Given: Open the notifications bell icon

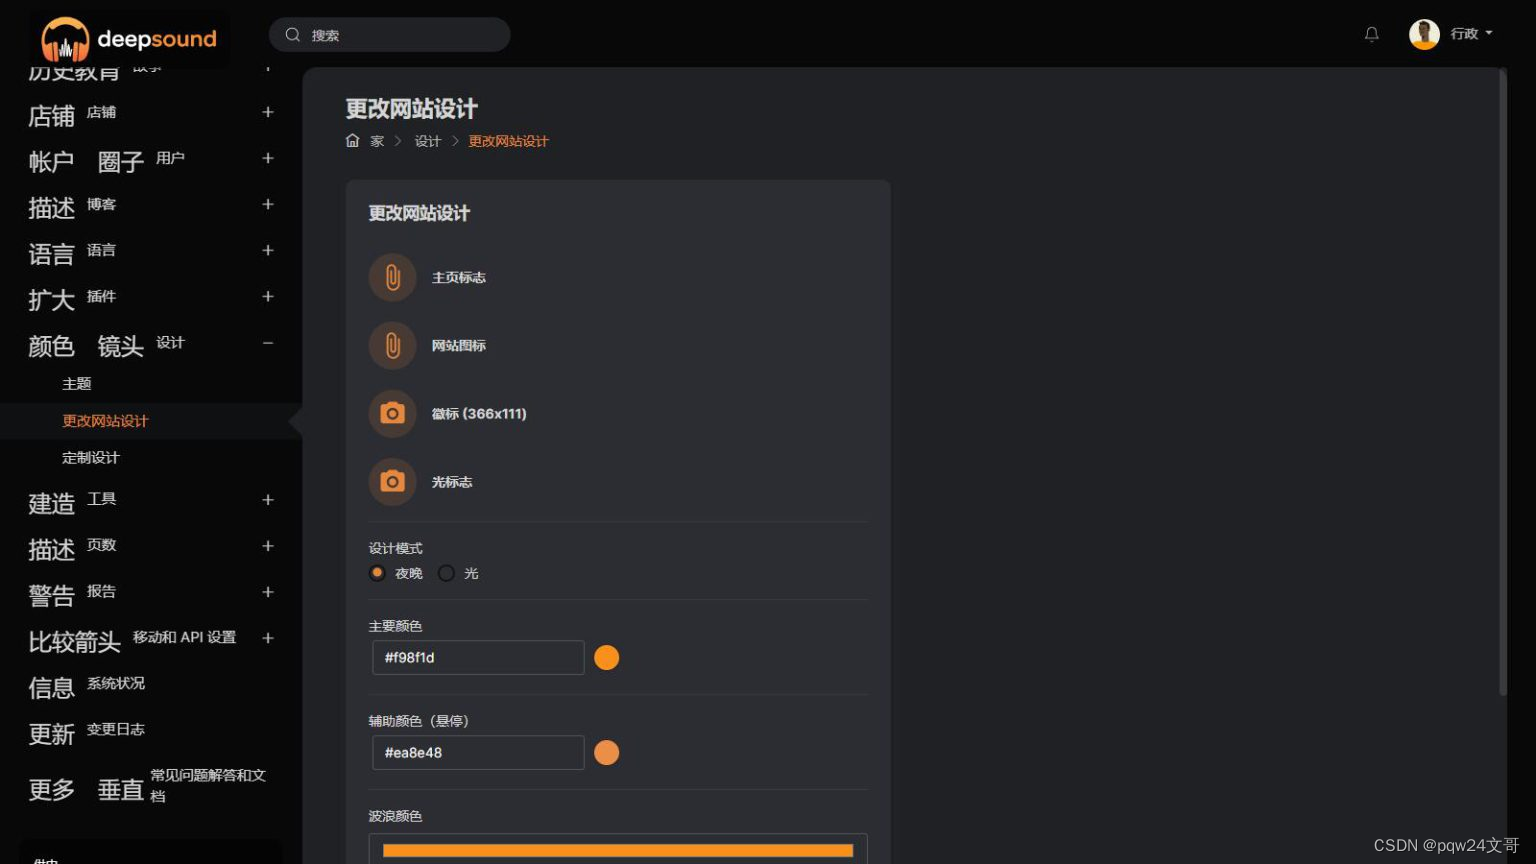Looking at the screenshot, I should point(1372,34).
